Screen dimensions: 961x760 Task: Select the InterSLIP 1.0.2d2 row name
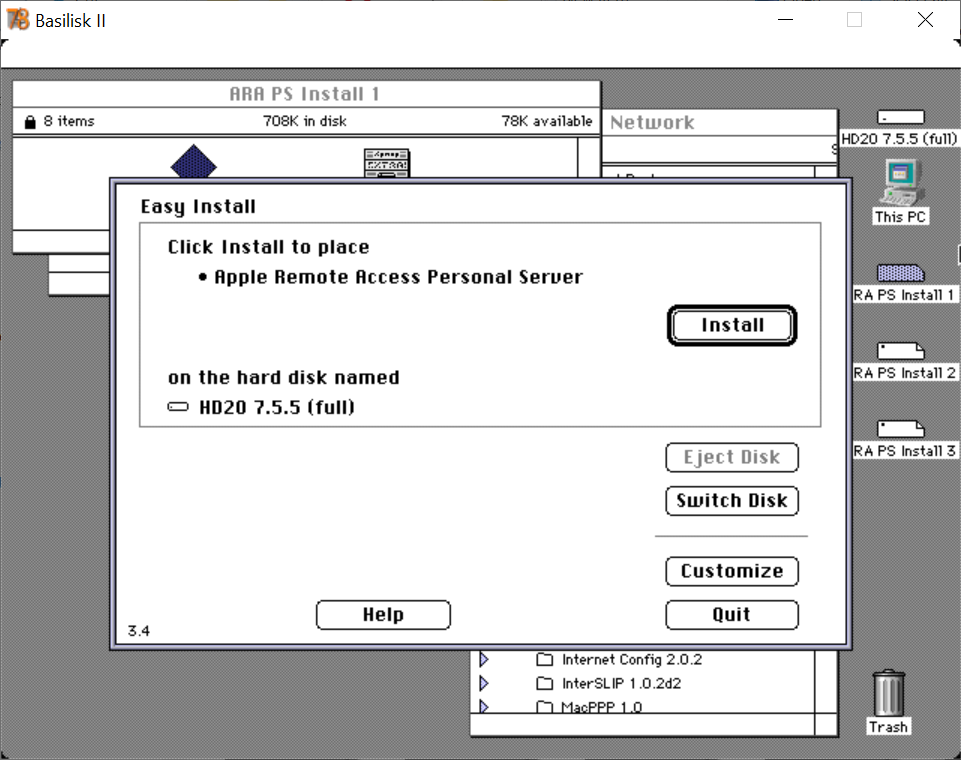621,683
